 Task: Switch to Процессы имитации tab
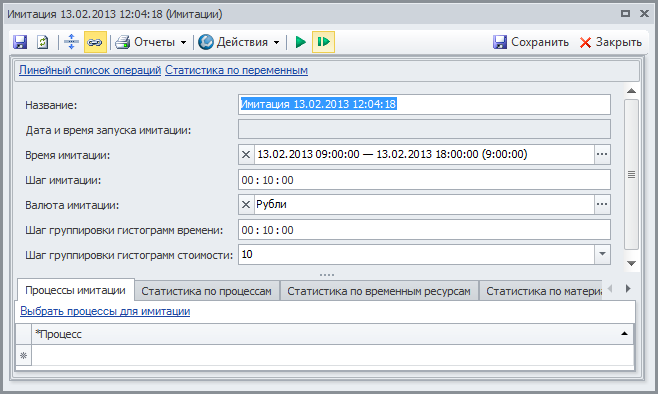[76, 290]
